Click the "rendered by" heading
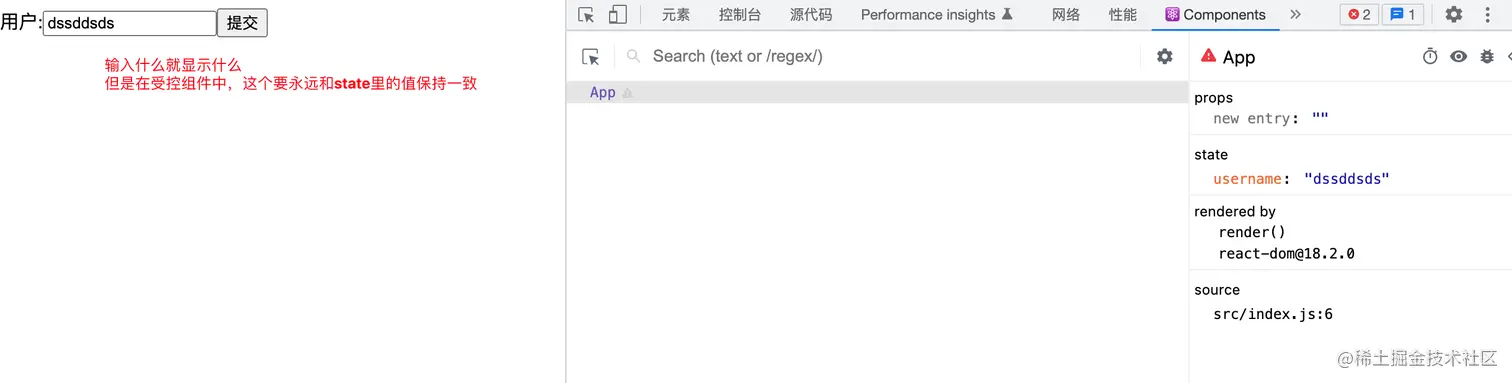1512x383 pixels. pos(1235,212)
